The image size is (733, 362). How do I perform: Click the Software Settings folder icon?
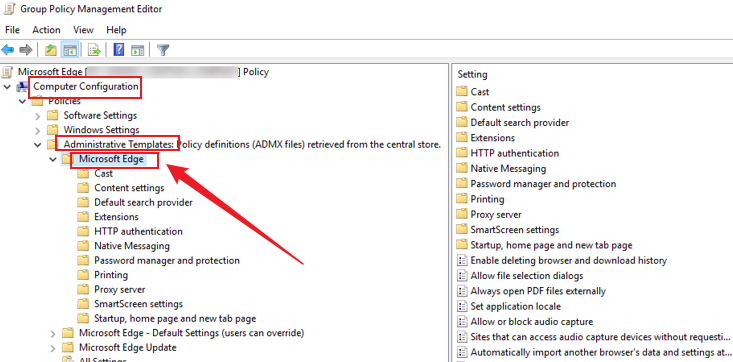(x=52, y=116)
